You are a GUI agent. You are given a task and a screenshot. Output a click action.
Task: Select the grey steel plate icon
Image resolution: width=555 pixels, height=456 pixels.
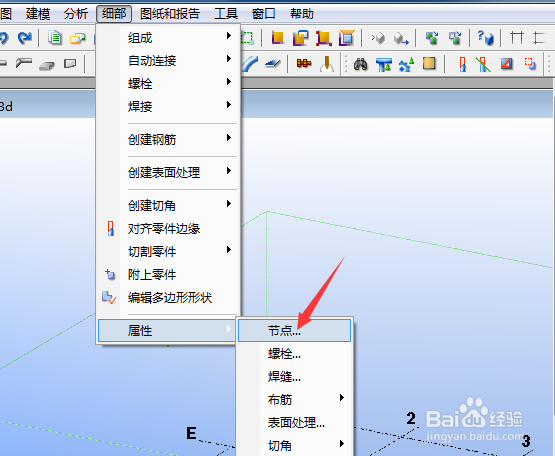pyautogui.click(x=47, y=65)
